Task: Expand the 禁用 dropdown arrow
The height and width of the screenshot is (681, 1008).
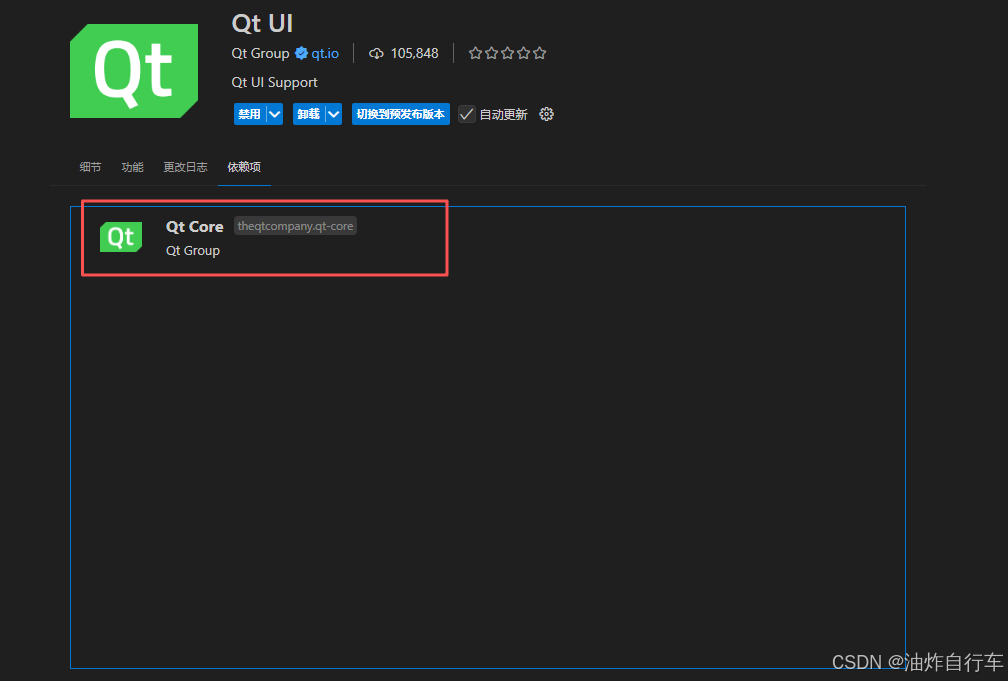Action: coord(274,114)
